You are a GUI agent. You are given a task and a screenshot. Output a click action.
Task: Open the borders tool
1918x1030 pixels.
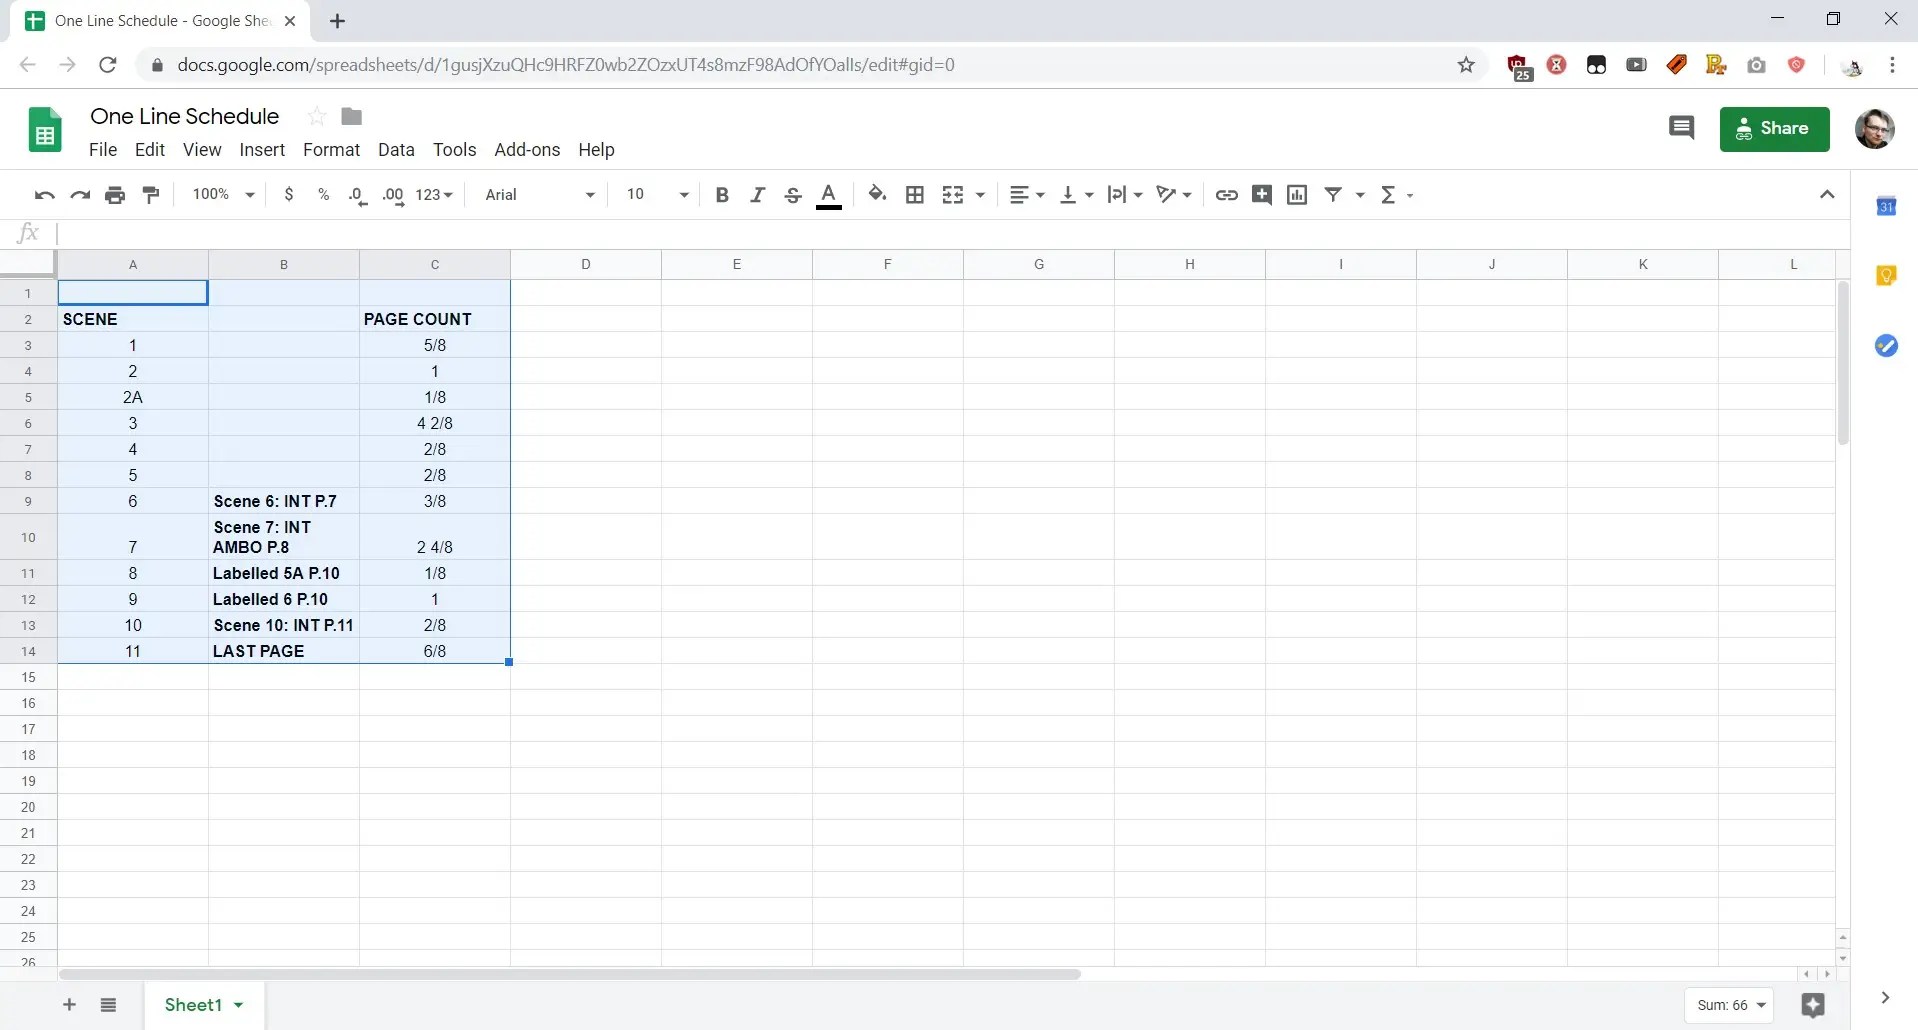914,195
